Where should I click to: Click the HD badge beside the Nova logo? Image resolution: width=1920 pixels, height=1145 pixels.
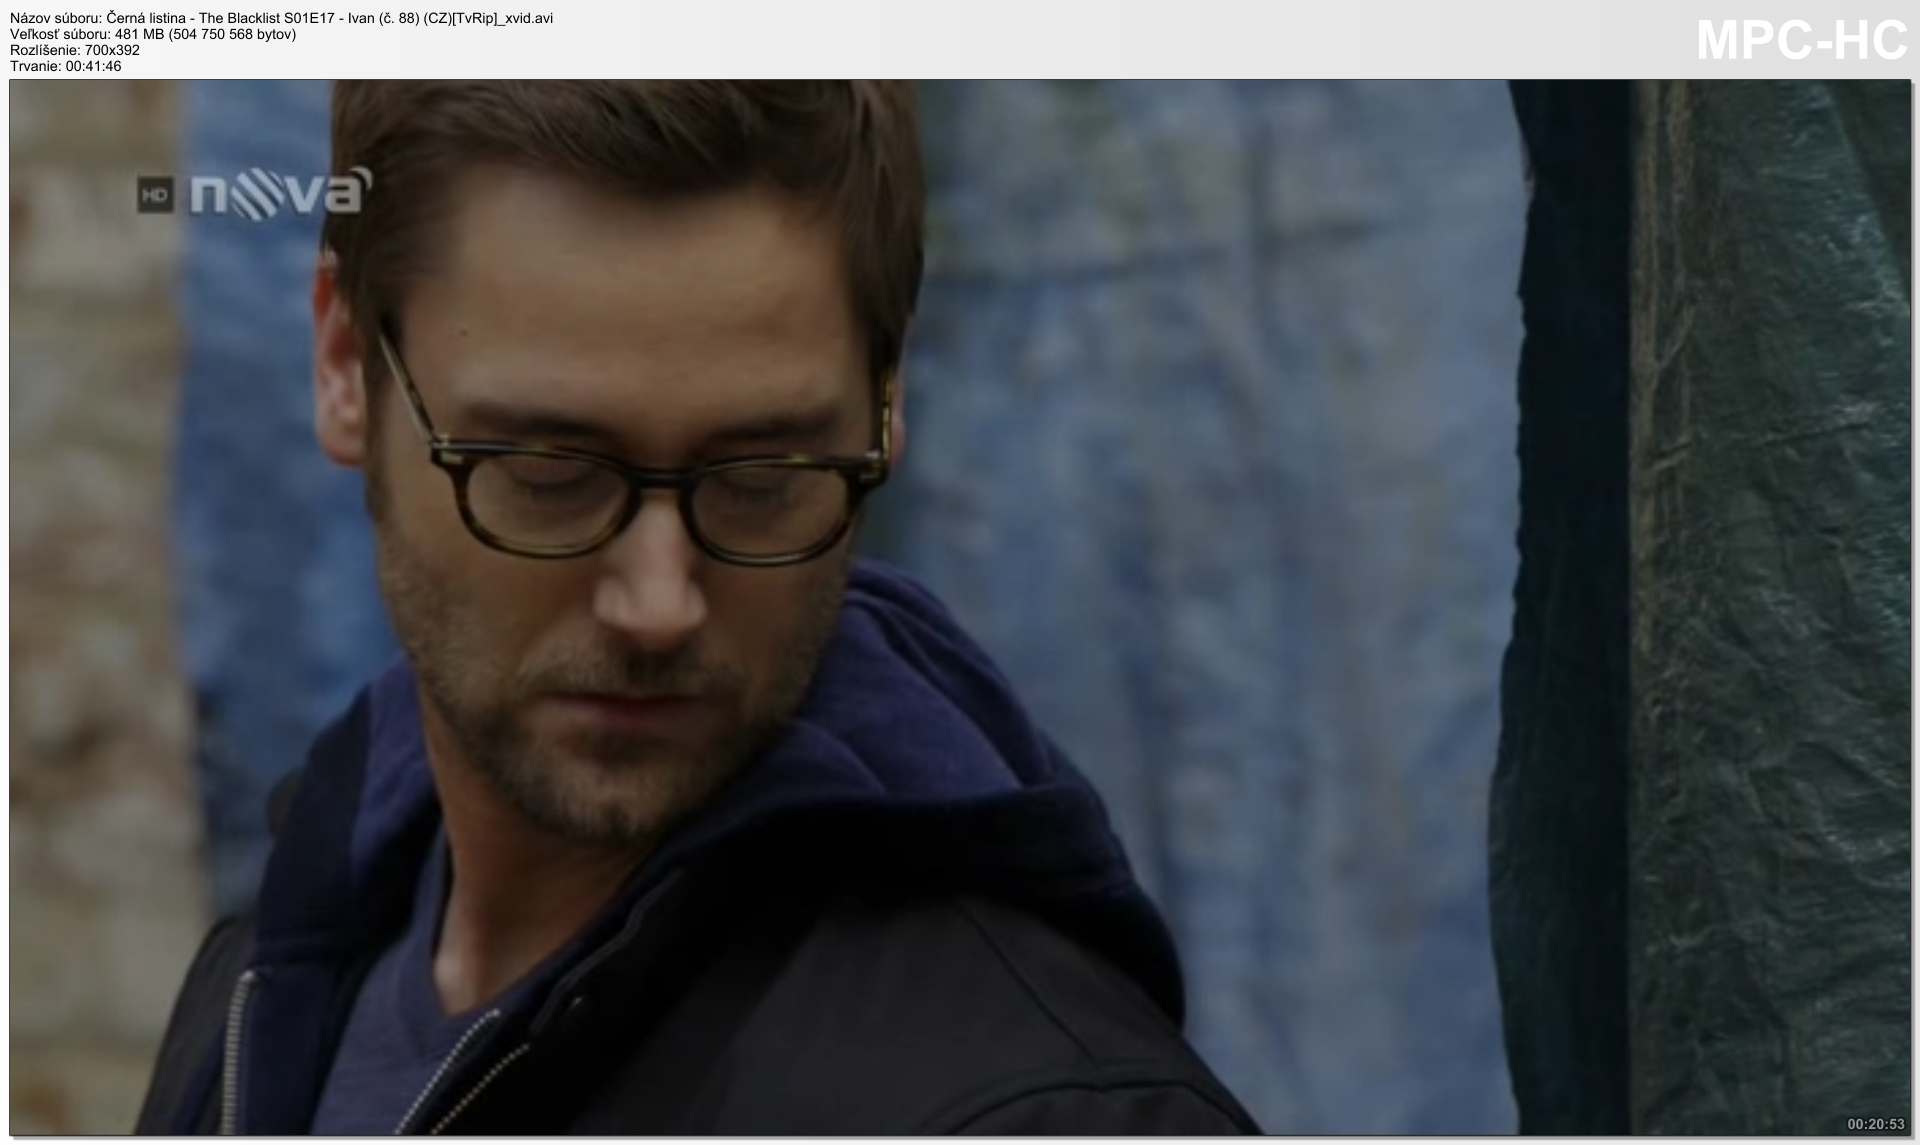(156, 196)
